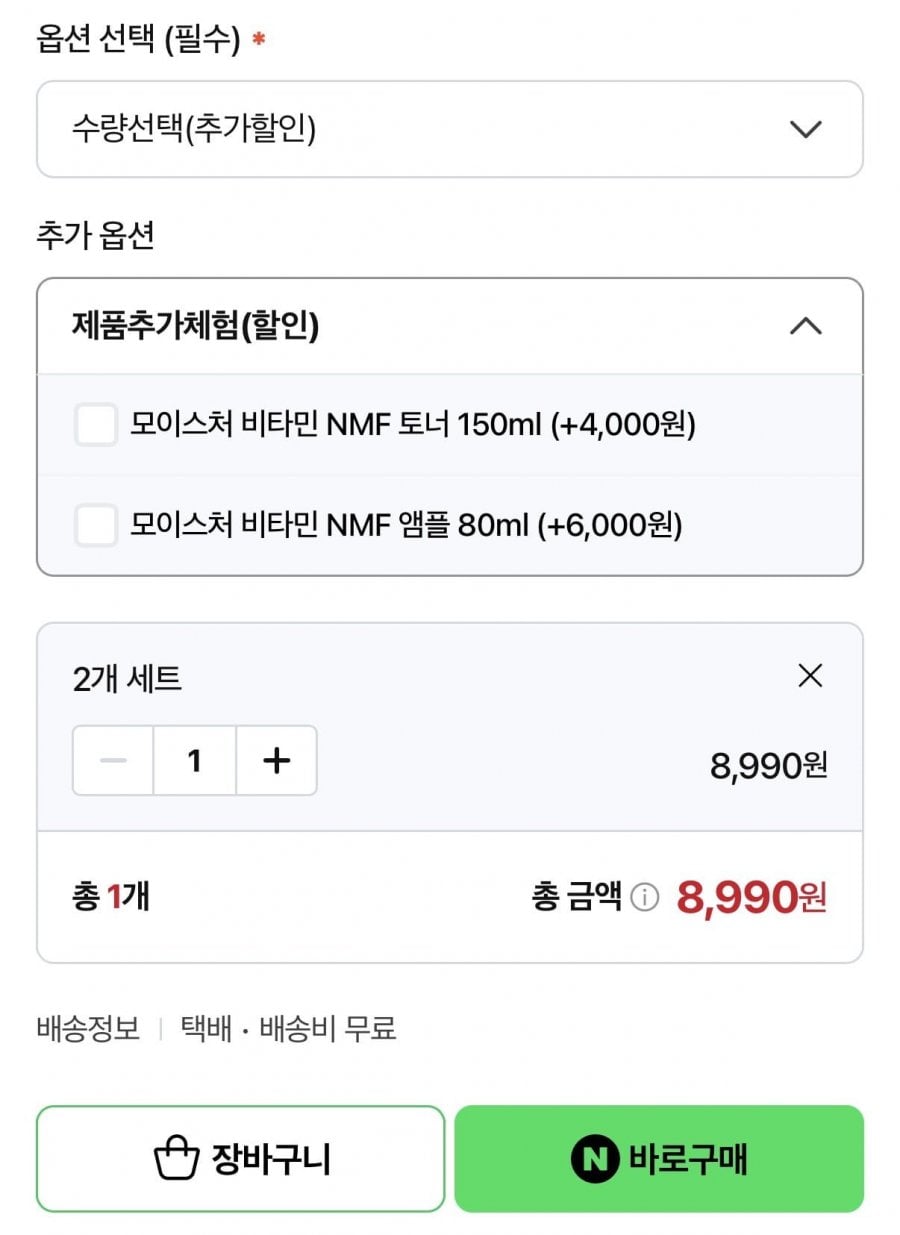Click the red 8,990원 total price
Screen dimensions: 900x1235
tap(751, 898)
